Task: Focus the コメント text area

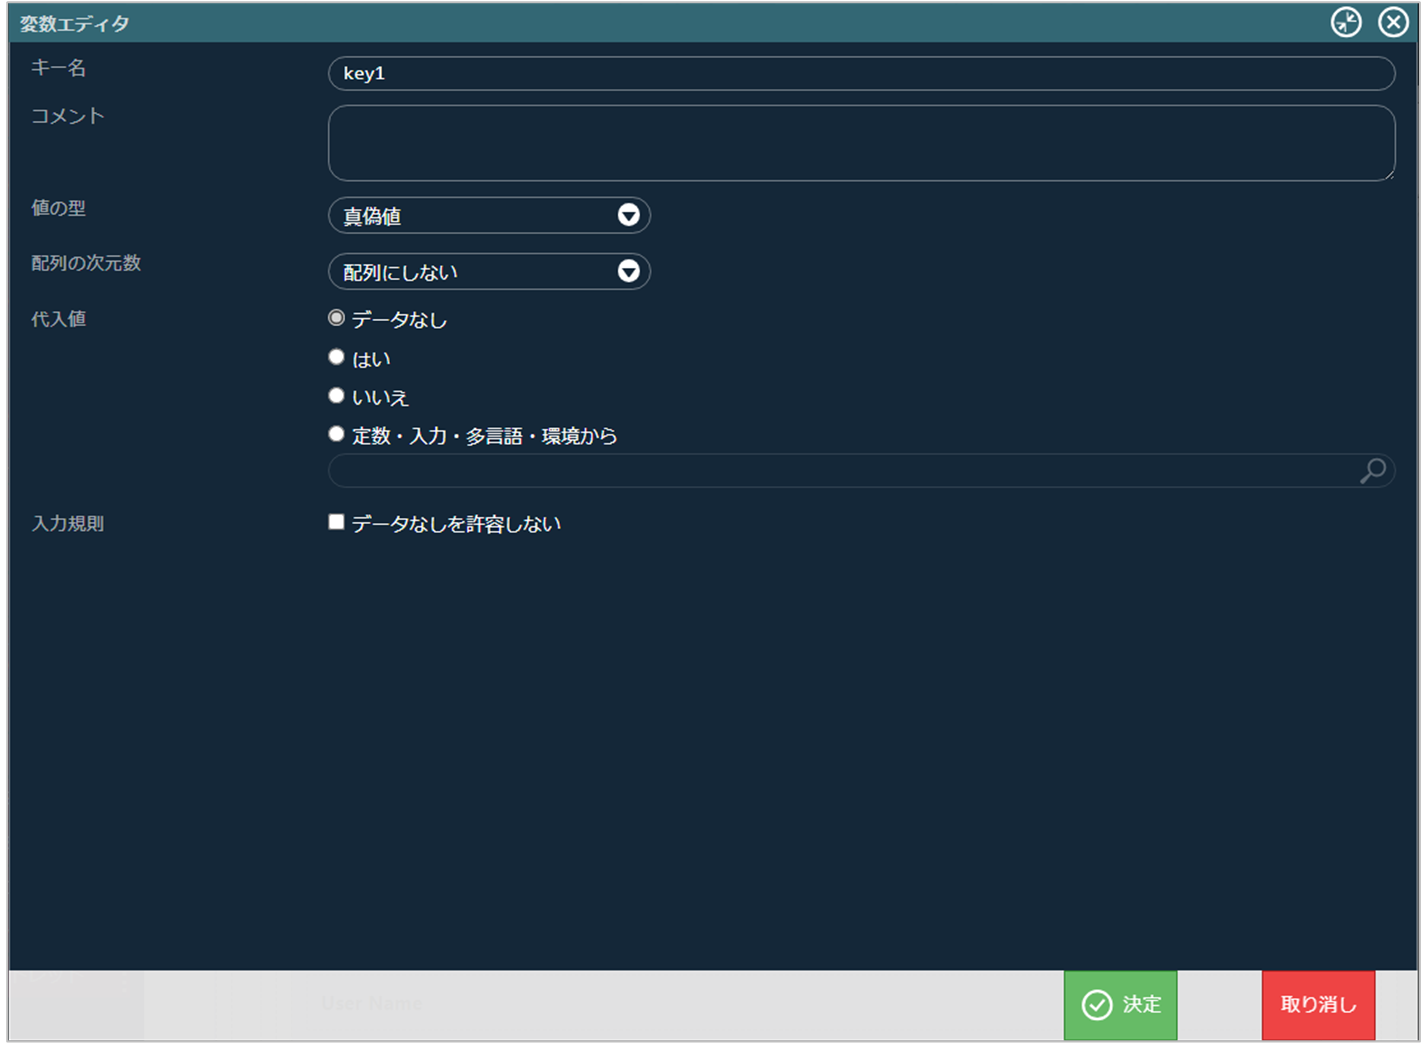Action: pyautogui.click(x=860, y=143)
